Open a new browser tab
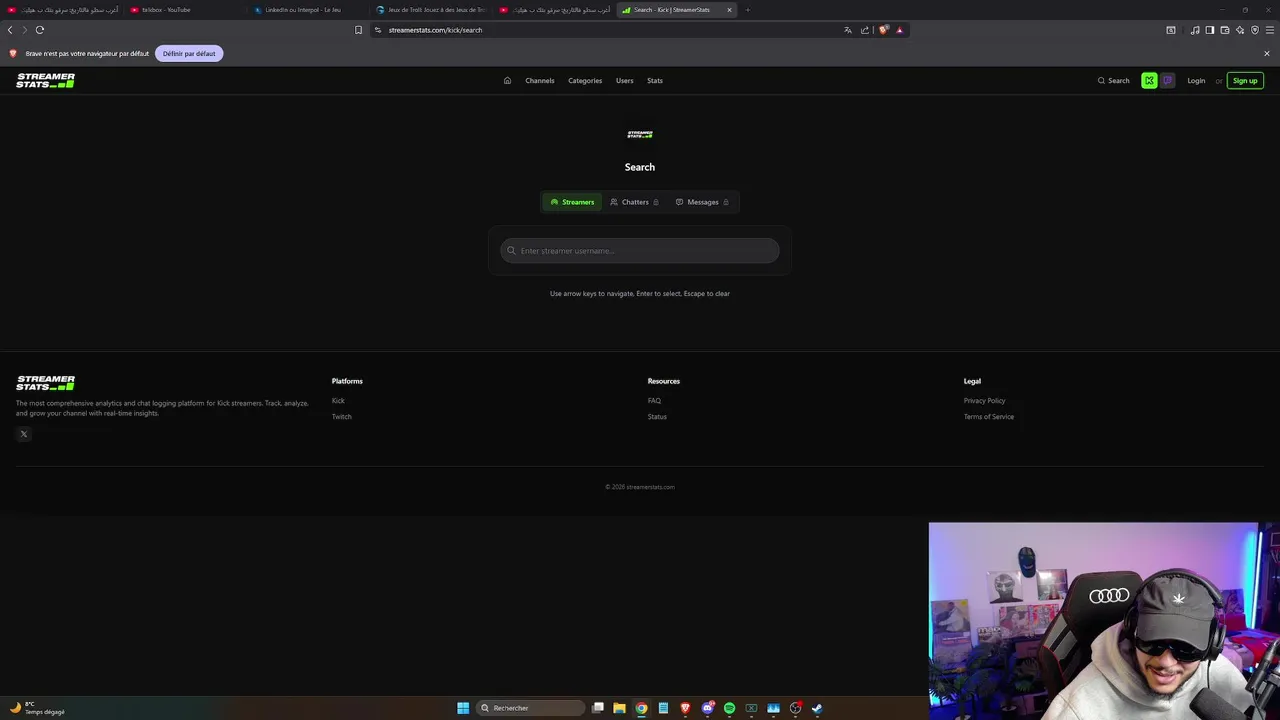This screenshot has width=1280, height=720. coord(747,10)
